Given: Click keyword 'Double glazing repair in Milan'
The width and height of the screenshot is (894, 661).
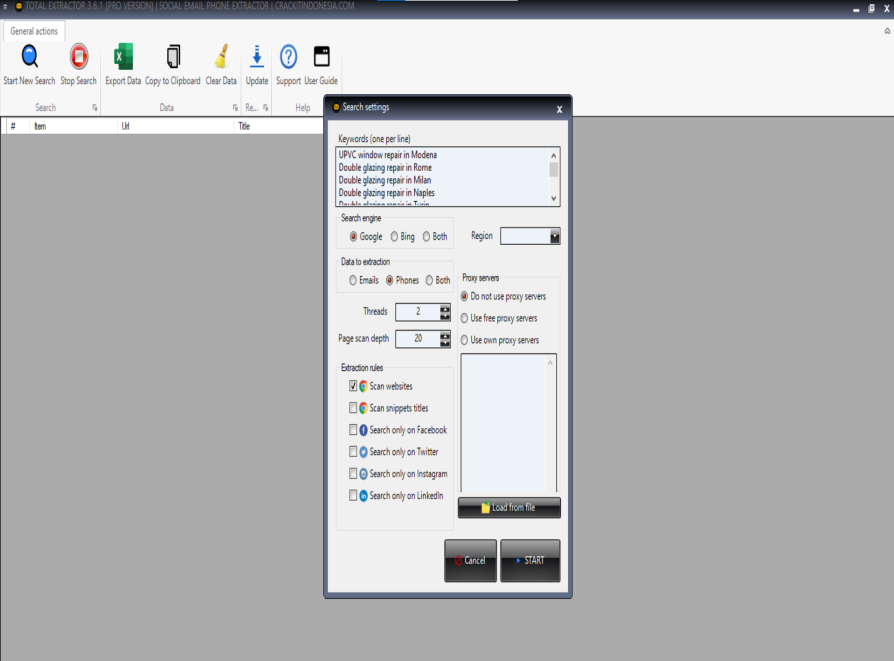Looking at the screenshot, I should [x=385, y=180].
